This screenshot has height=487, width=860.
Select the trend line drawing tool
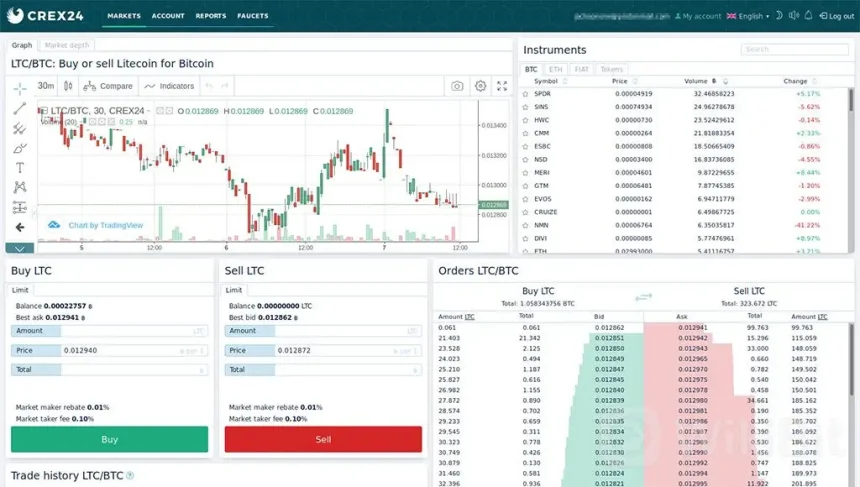pos(19,109)
